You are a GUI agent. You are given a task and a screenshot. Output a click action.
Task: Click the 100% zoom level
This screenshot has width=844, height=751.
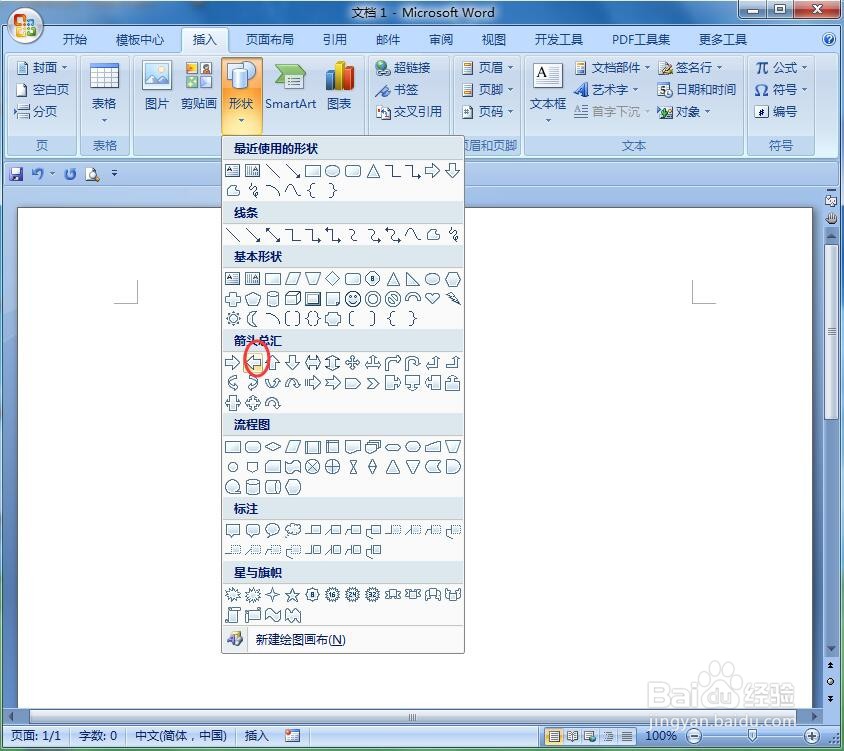[x=660, y=735]
